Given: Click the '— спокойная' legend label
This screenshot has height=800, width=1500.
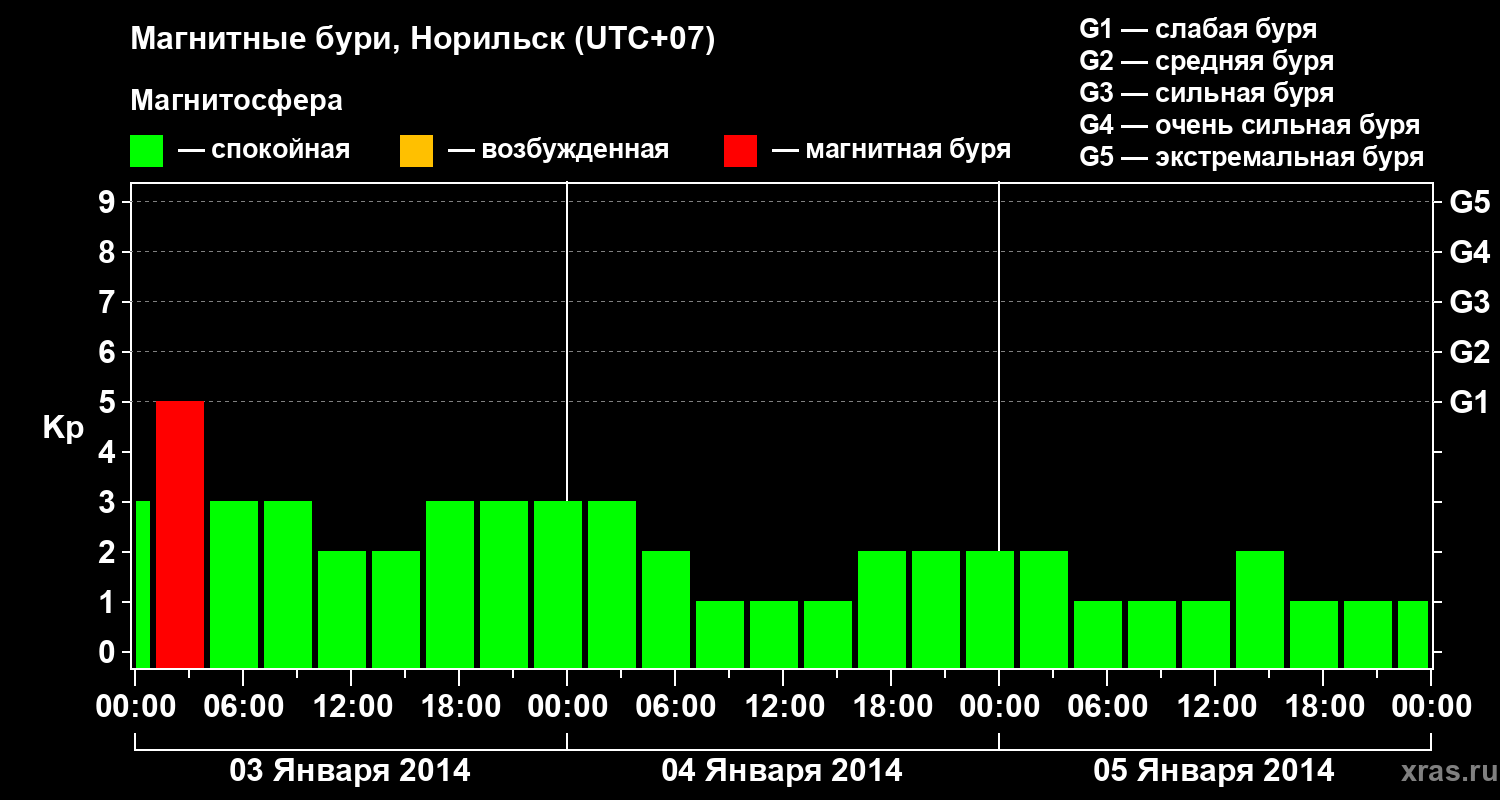Looking at the screenshot, I should click(x=264, y=150).
